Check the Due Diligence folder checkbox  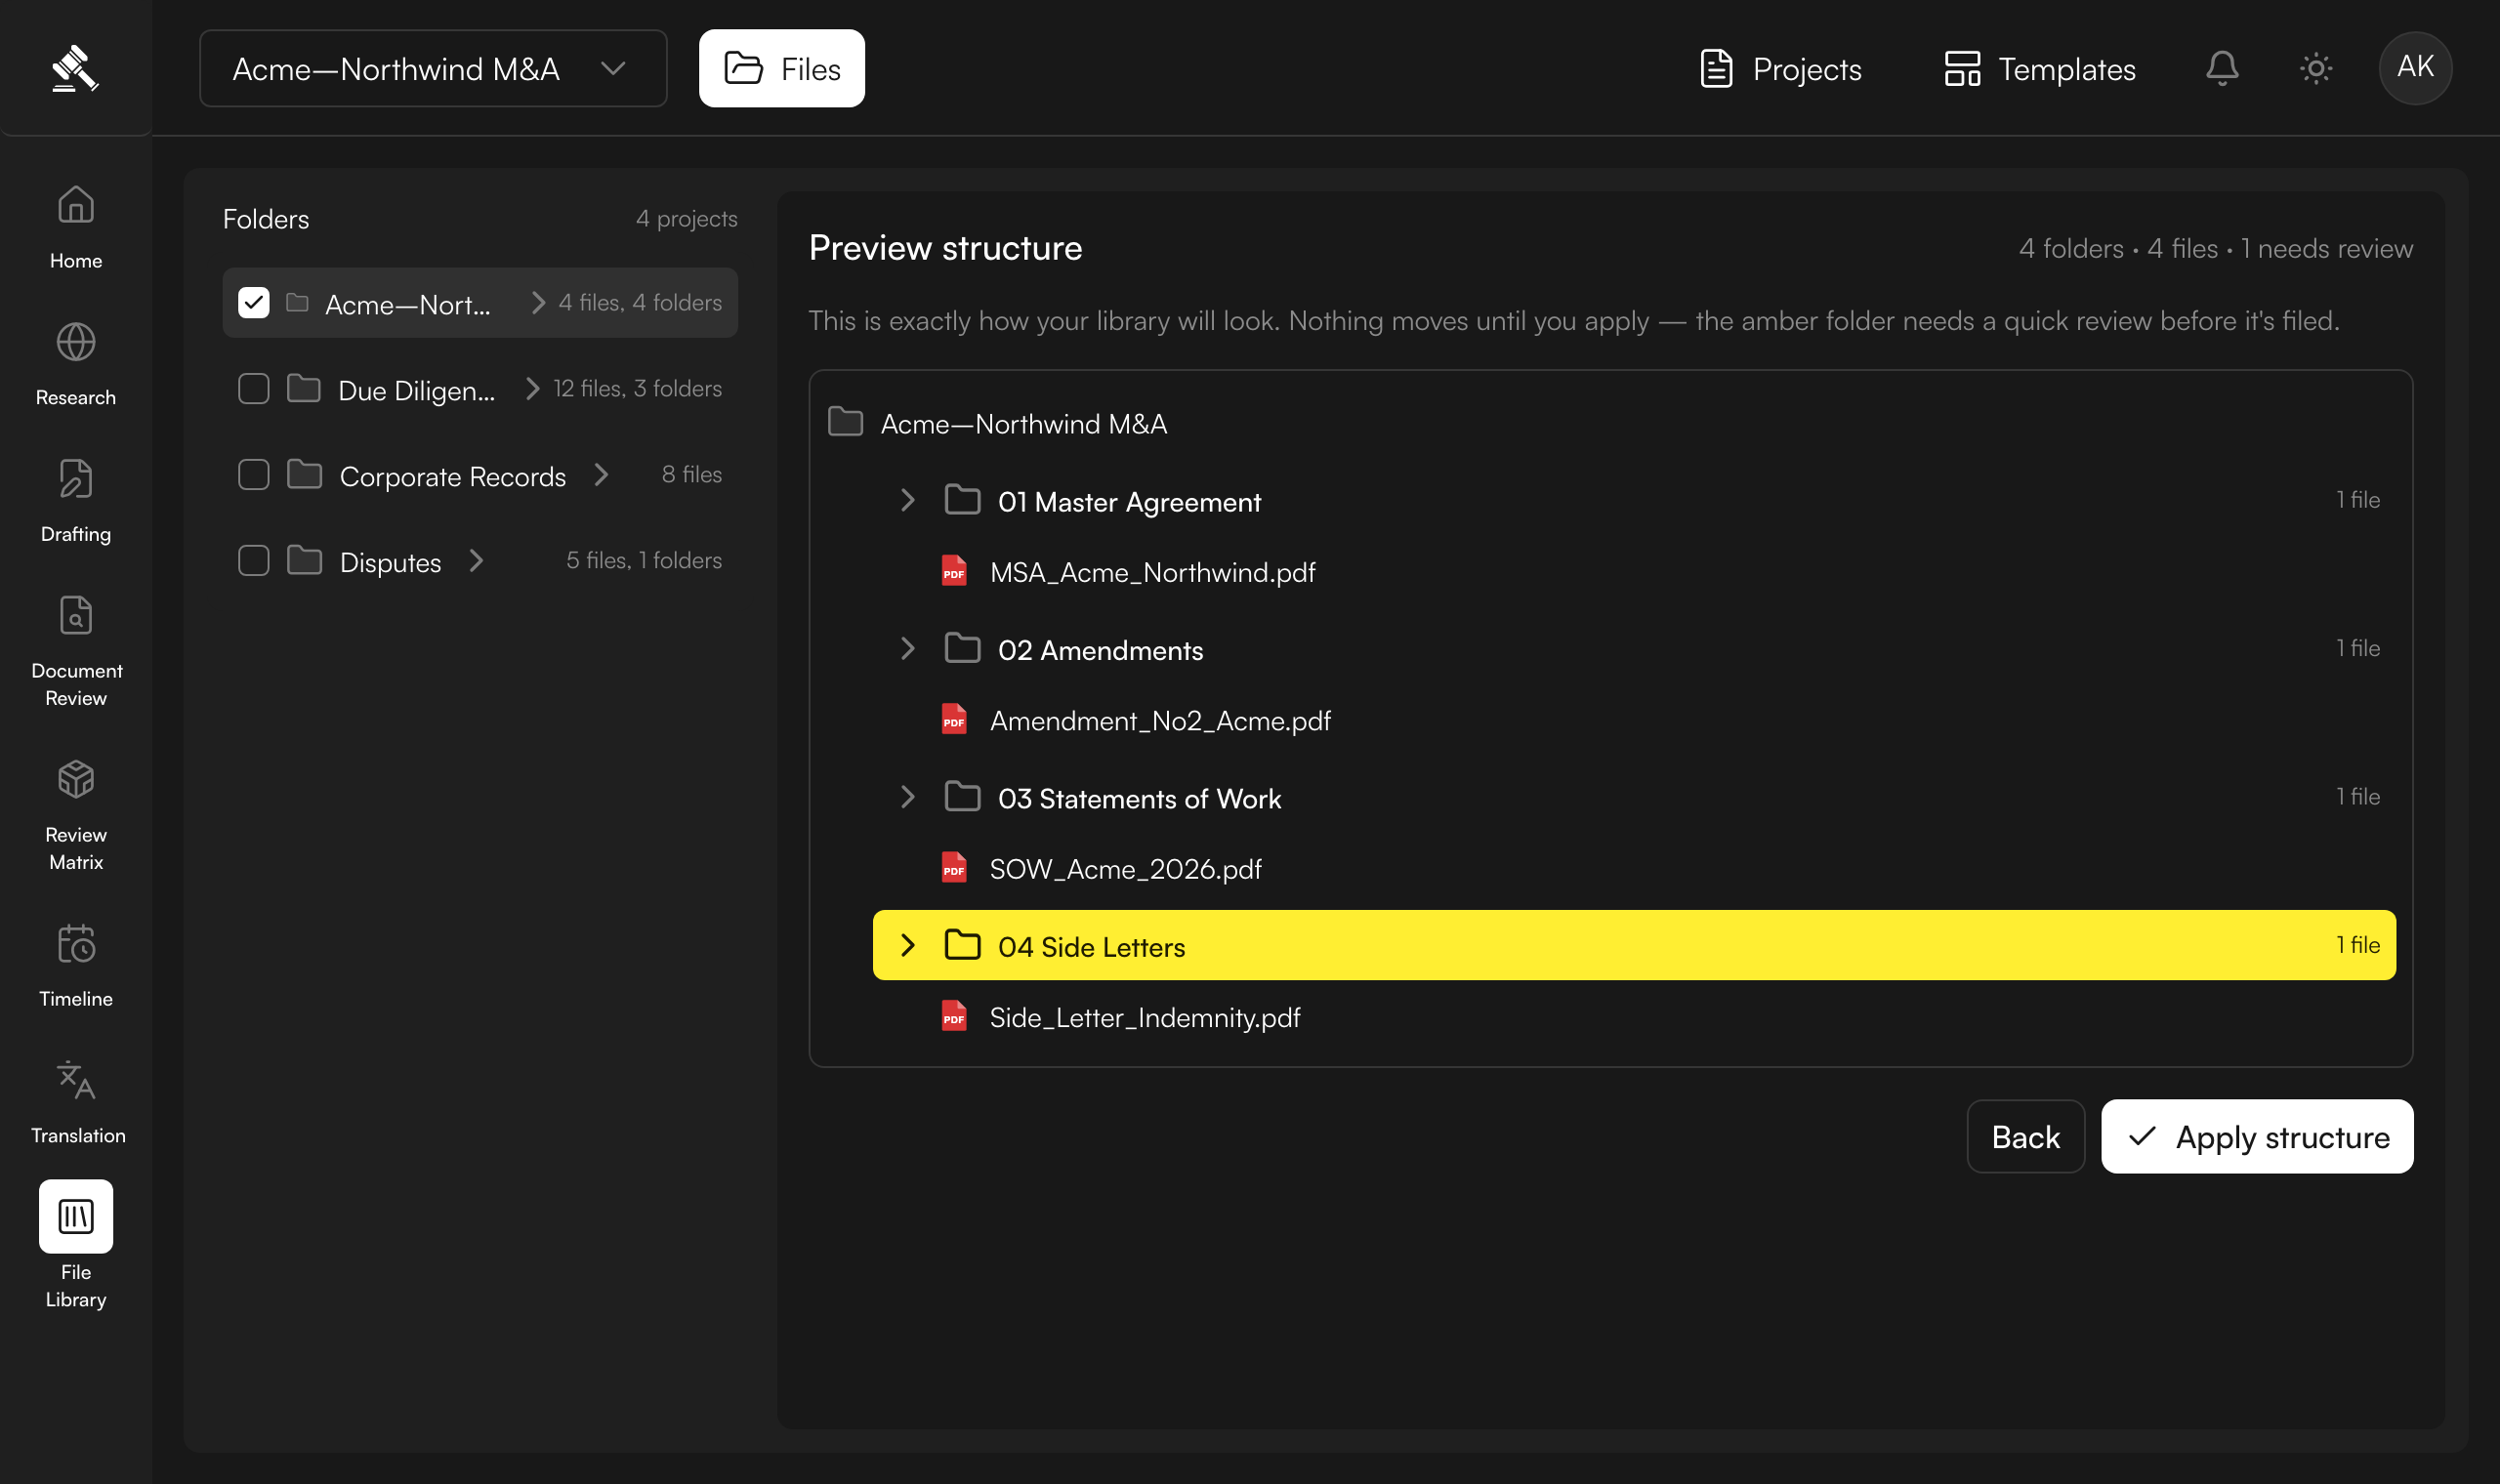(254, 388)
